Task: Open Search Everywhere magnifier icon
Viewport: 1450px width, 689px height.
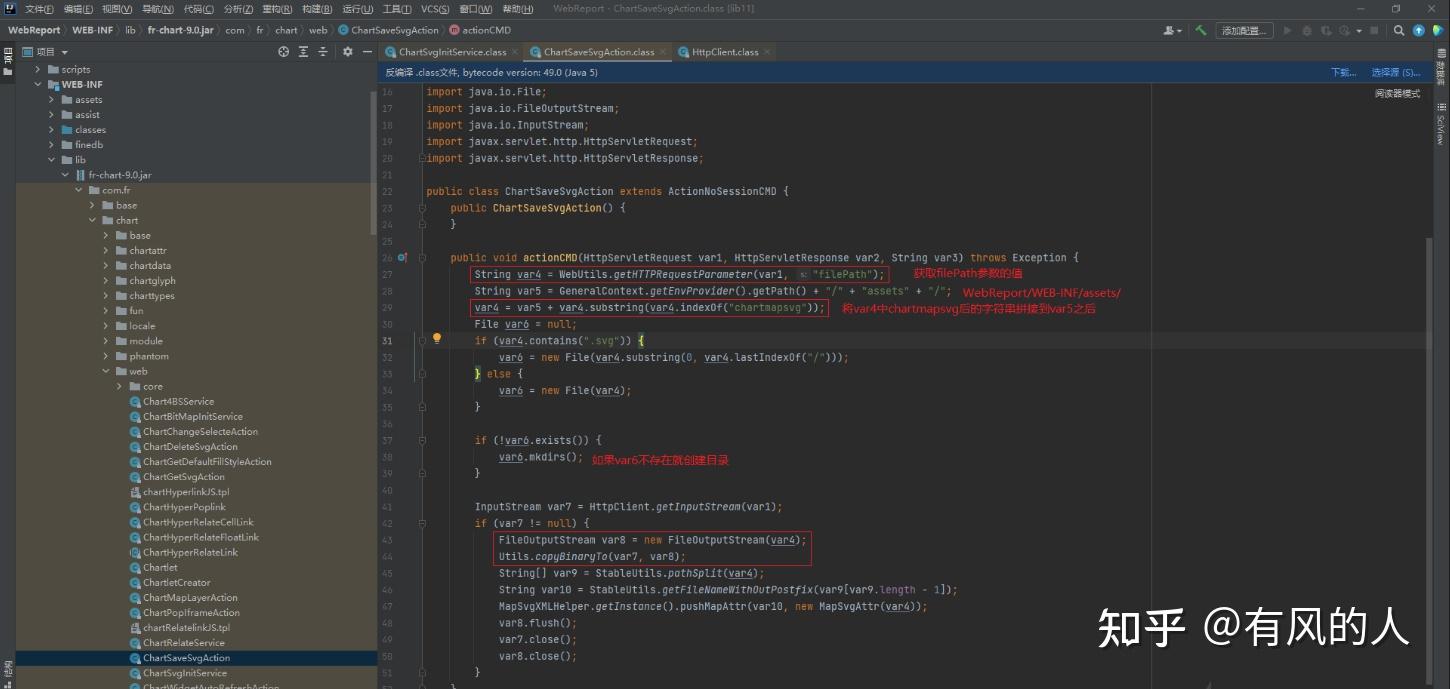Action: coord(1399,30)
